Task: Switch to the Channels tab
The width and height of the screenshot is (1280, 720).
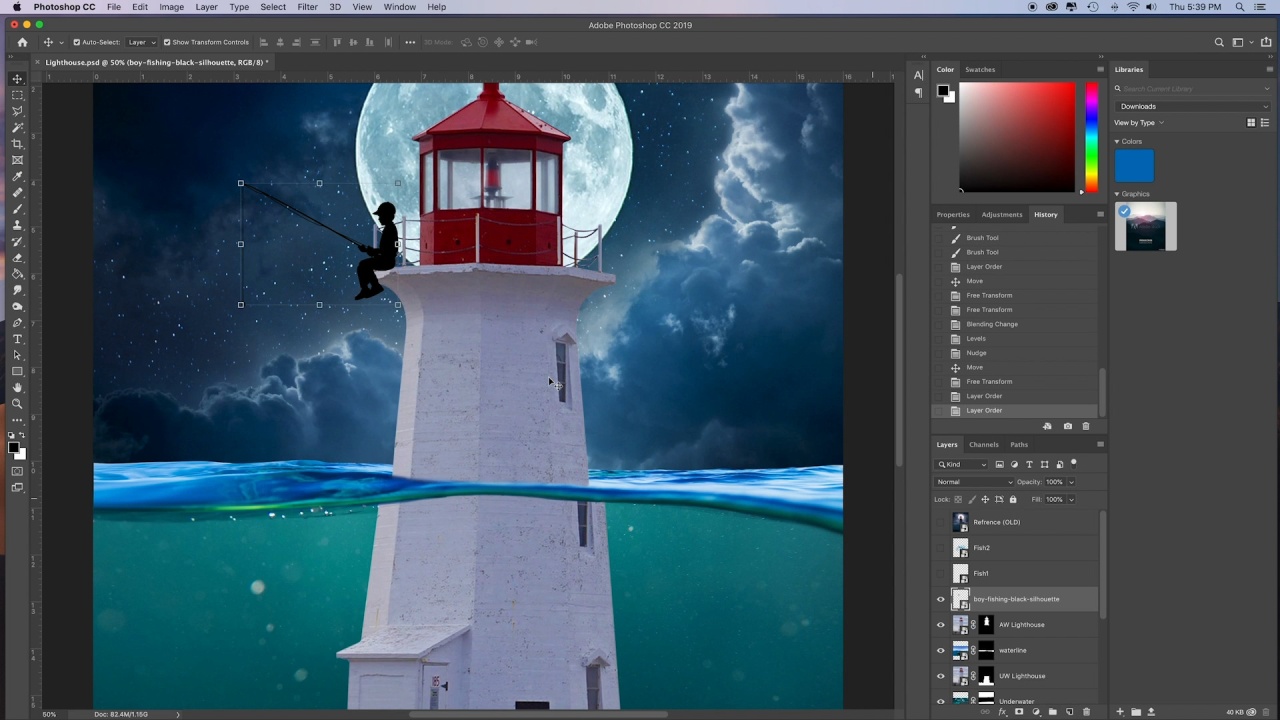Action: point(983,445)
